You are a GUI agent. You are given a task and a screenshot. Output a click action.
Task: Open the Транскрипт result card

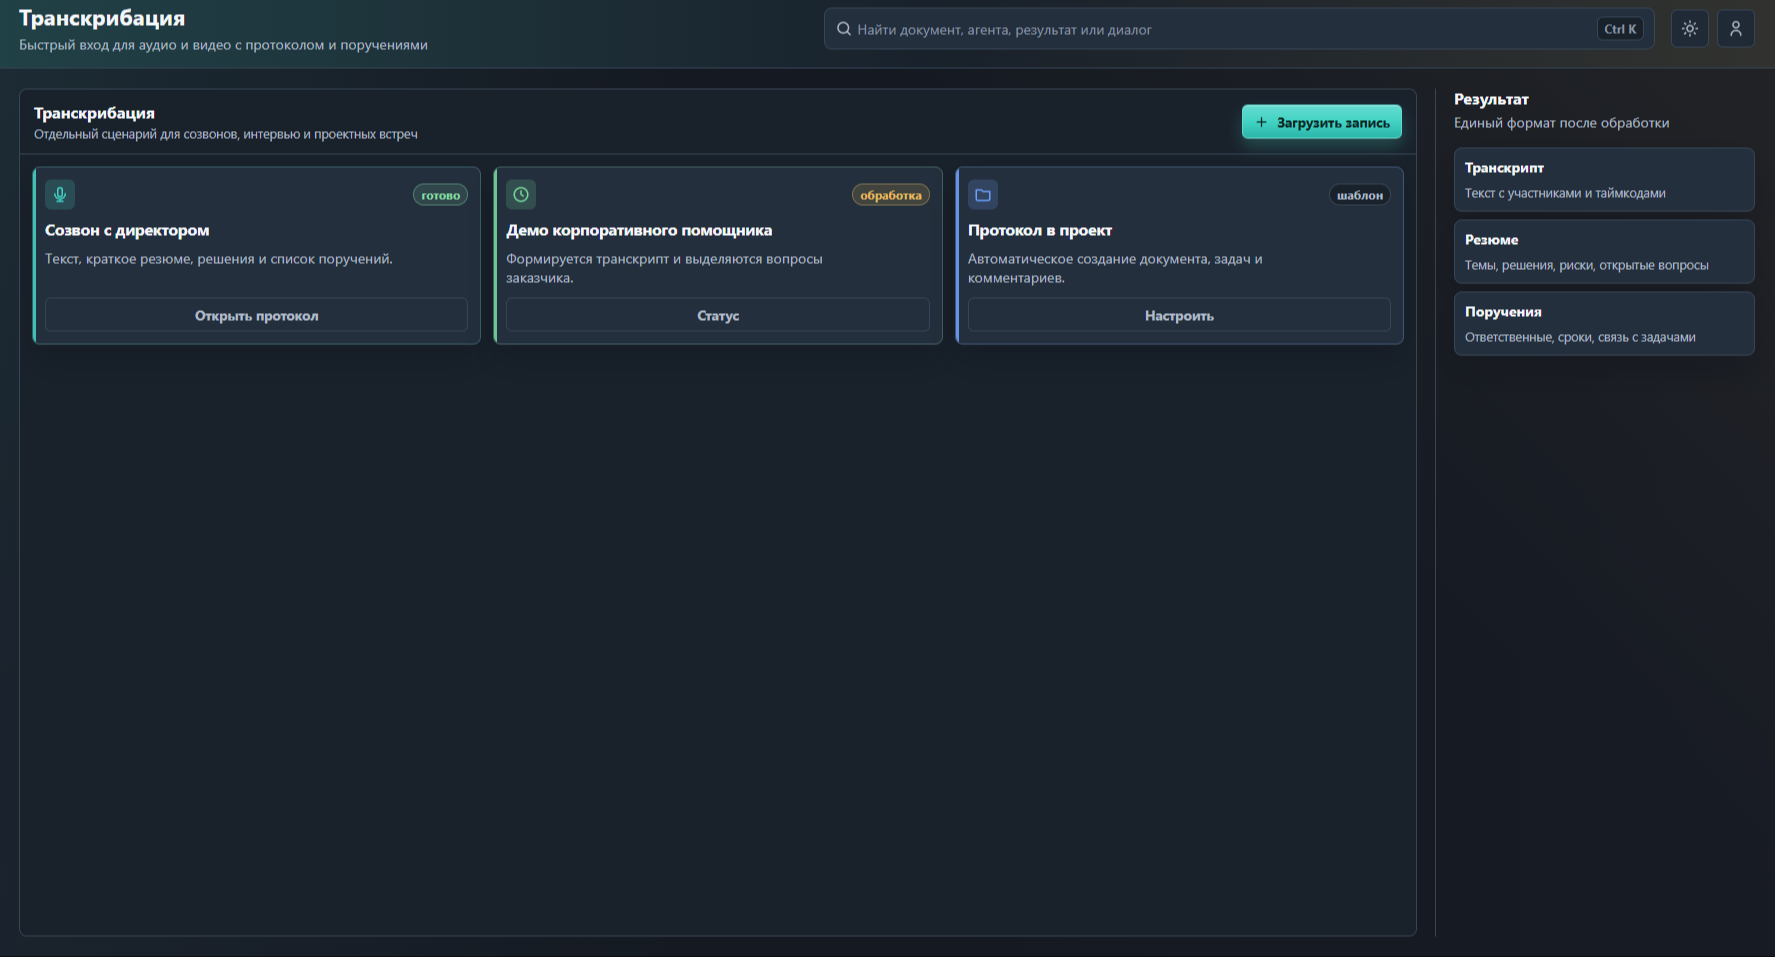point(1604,180)
